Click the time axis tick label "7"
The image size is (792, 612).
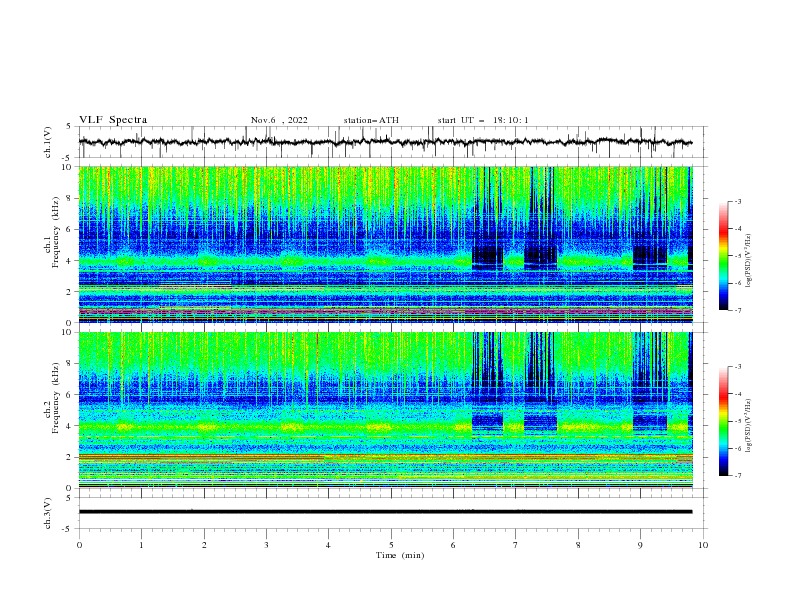point(516,545)
